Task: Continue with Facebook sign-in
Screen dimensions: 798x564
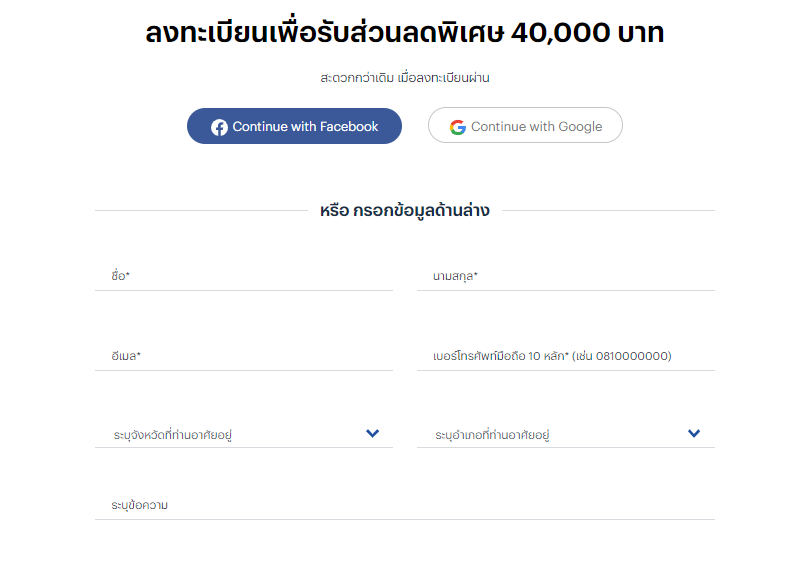Action: (x=294, y=126)
